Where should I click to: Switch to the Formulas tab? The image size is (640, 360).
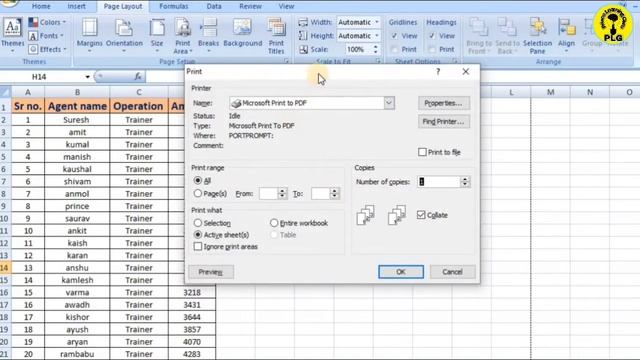click(173, 6)
